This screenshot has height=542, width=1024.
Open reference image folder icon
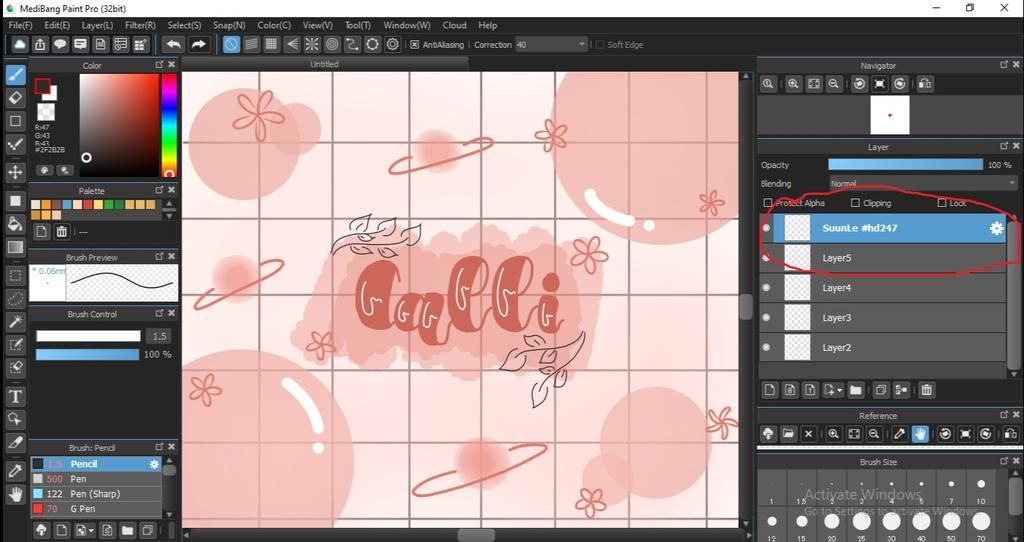tap(788, 434)
